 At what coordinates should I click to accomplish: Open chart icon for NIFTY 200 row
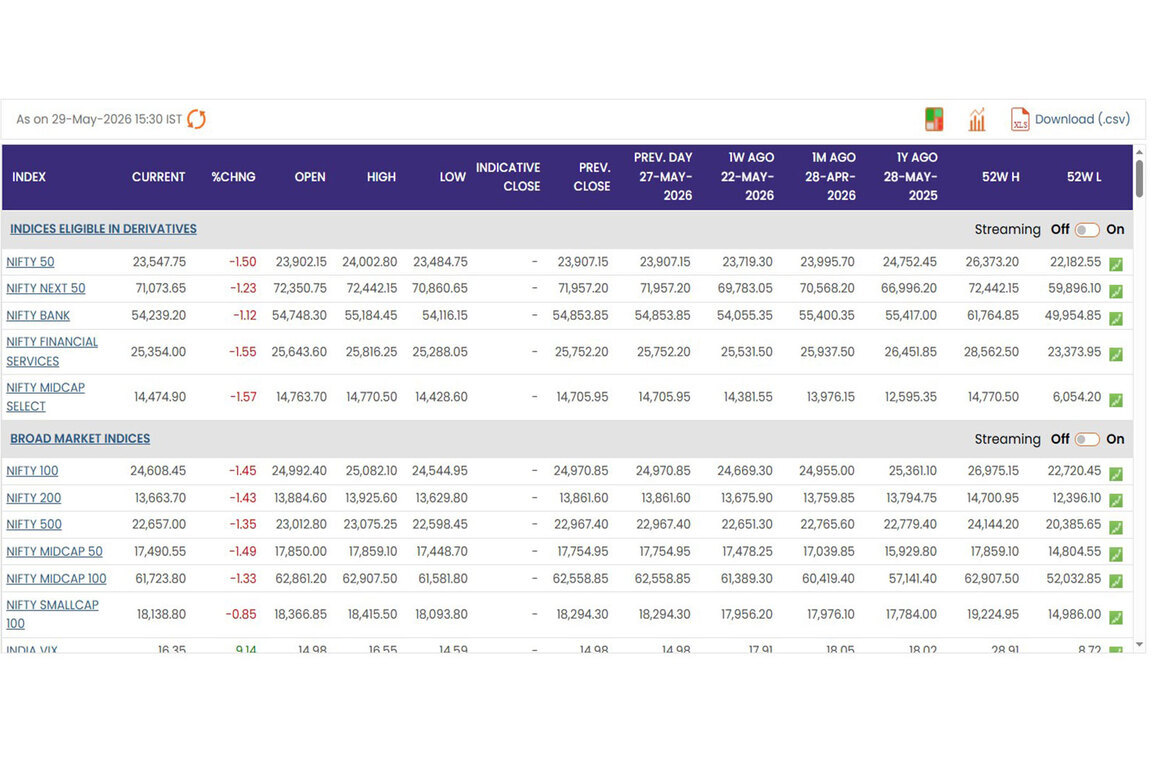click(1116, 501)
